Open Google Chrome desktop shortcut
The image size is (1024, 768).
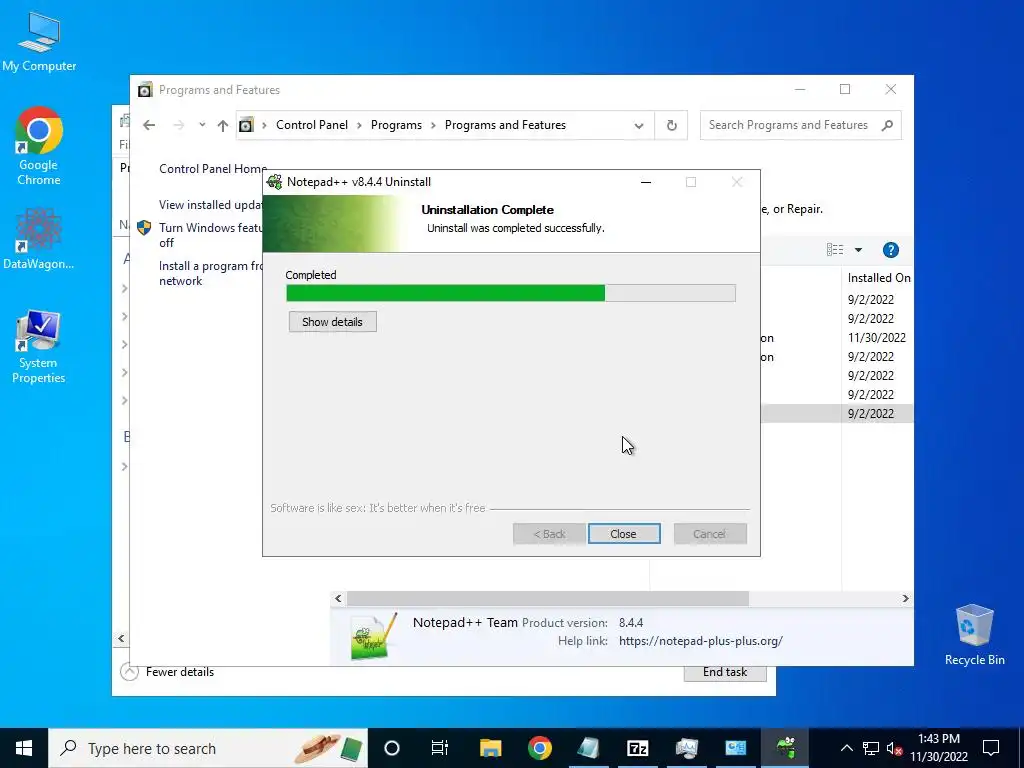pos(39,146)
